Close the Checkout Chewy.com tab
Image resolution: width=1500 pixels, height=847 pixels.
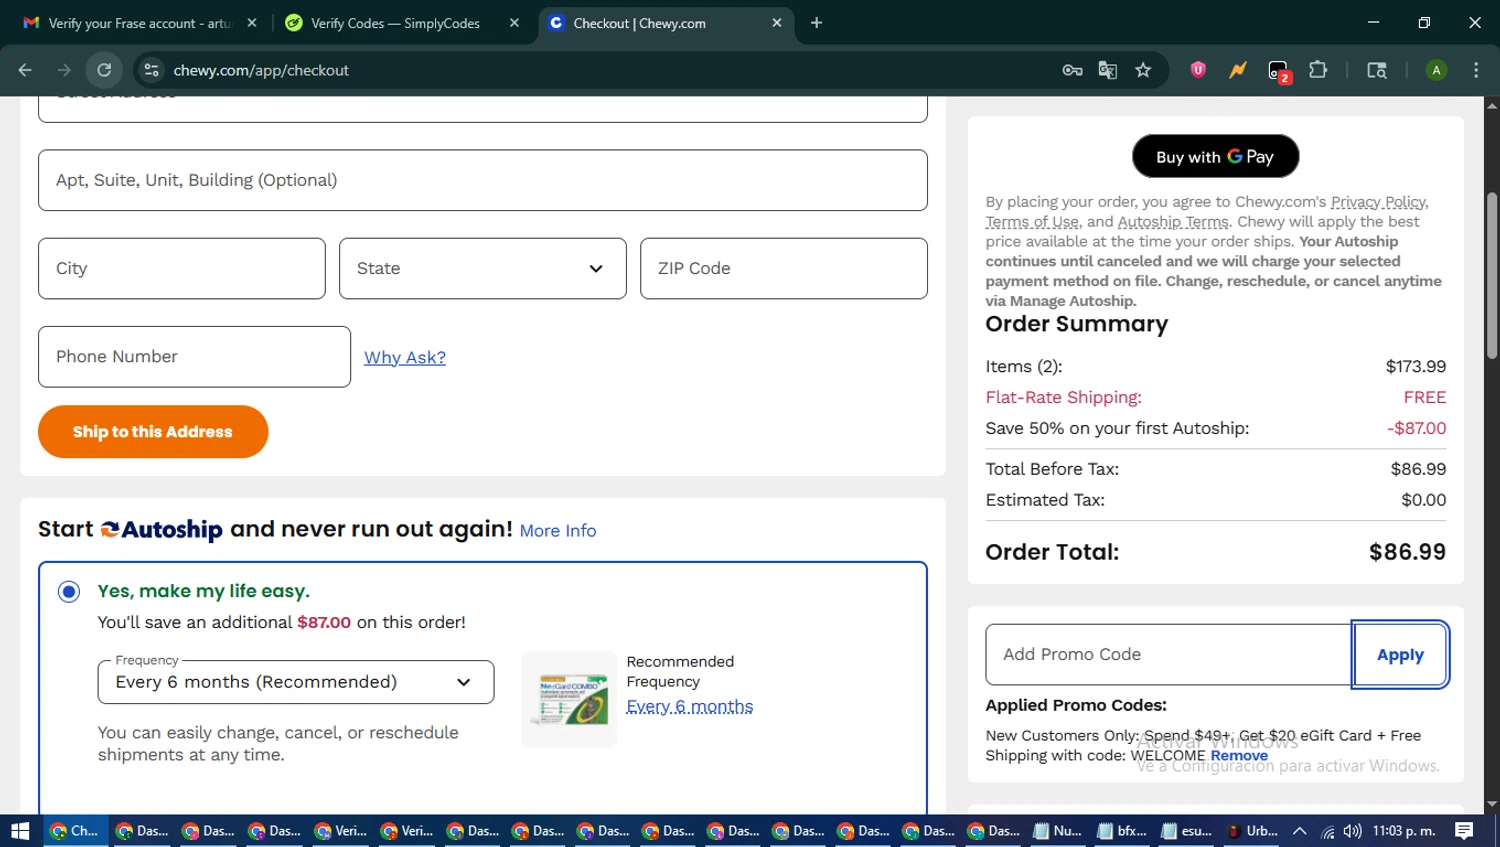pos(777,23)
